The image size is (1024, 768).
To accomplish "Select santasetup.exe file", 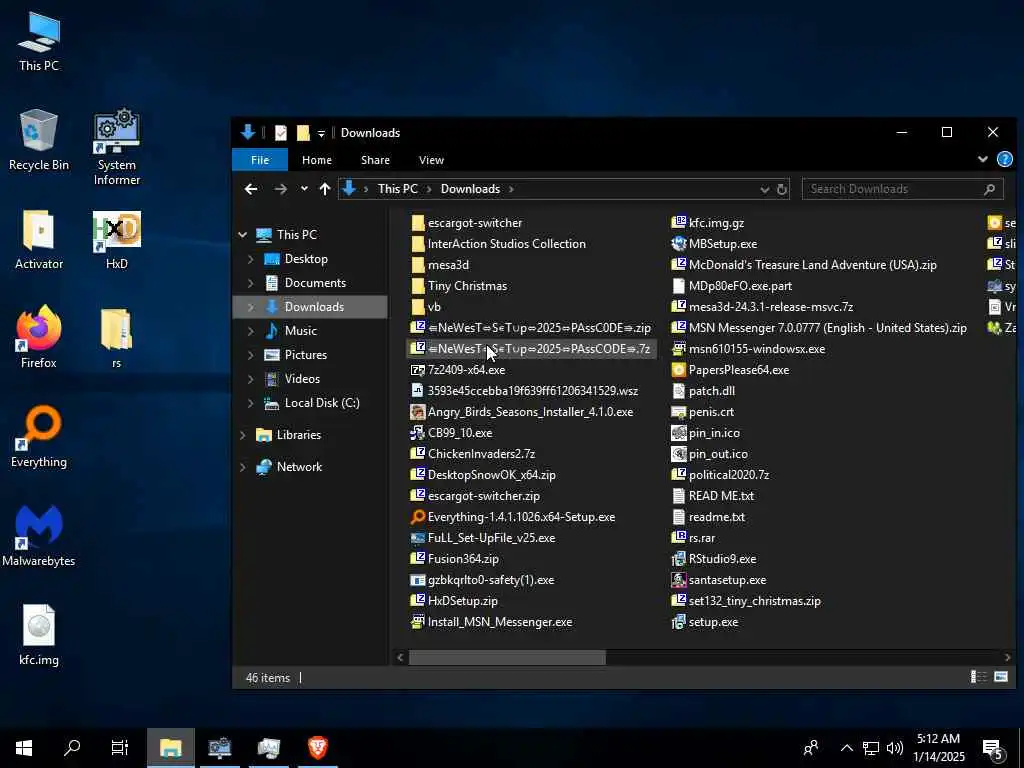I will 718,581.
